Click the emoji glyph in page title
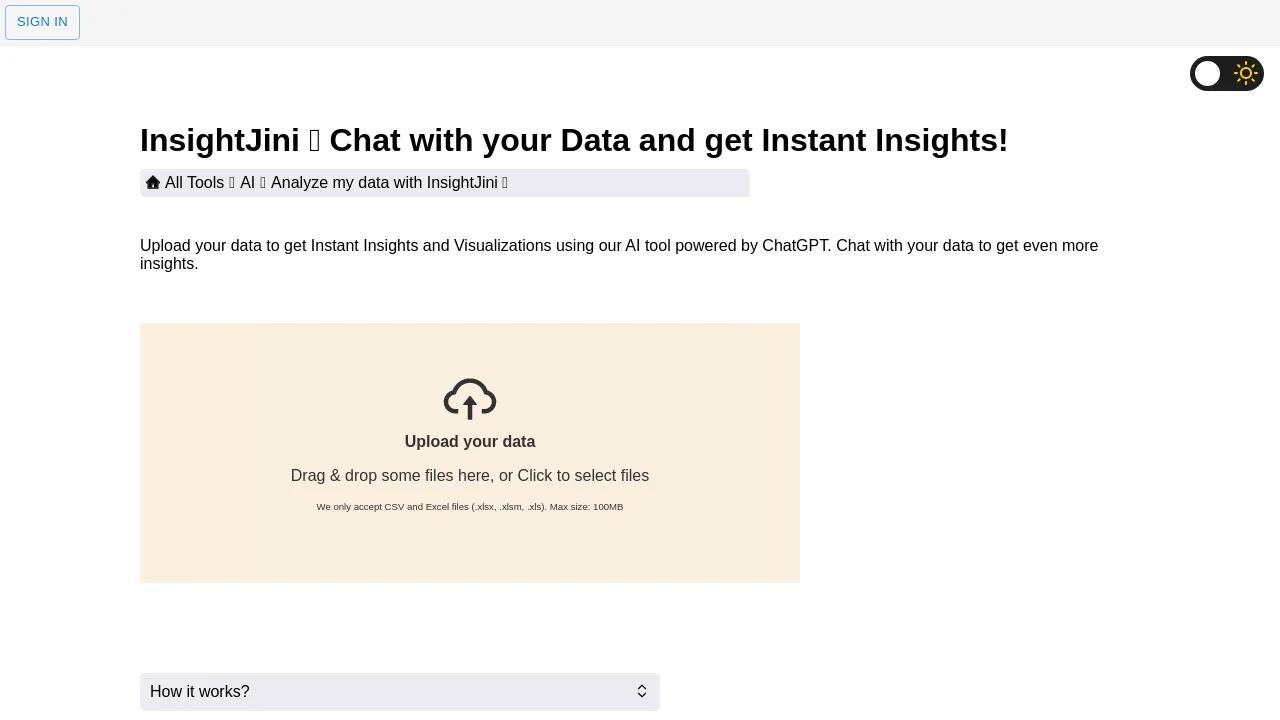1280x720 pixels. 314,141
